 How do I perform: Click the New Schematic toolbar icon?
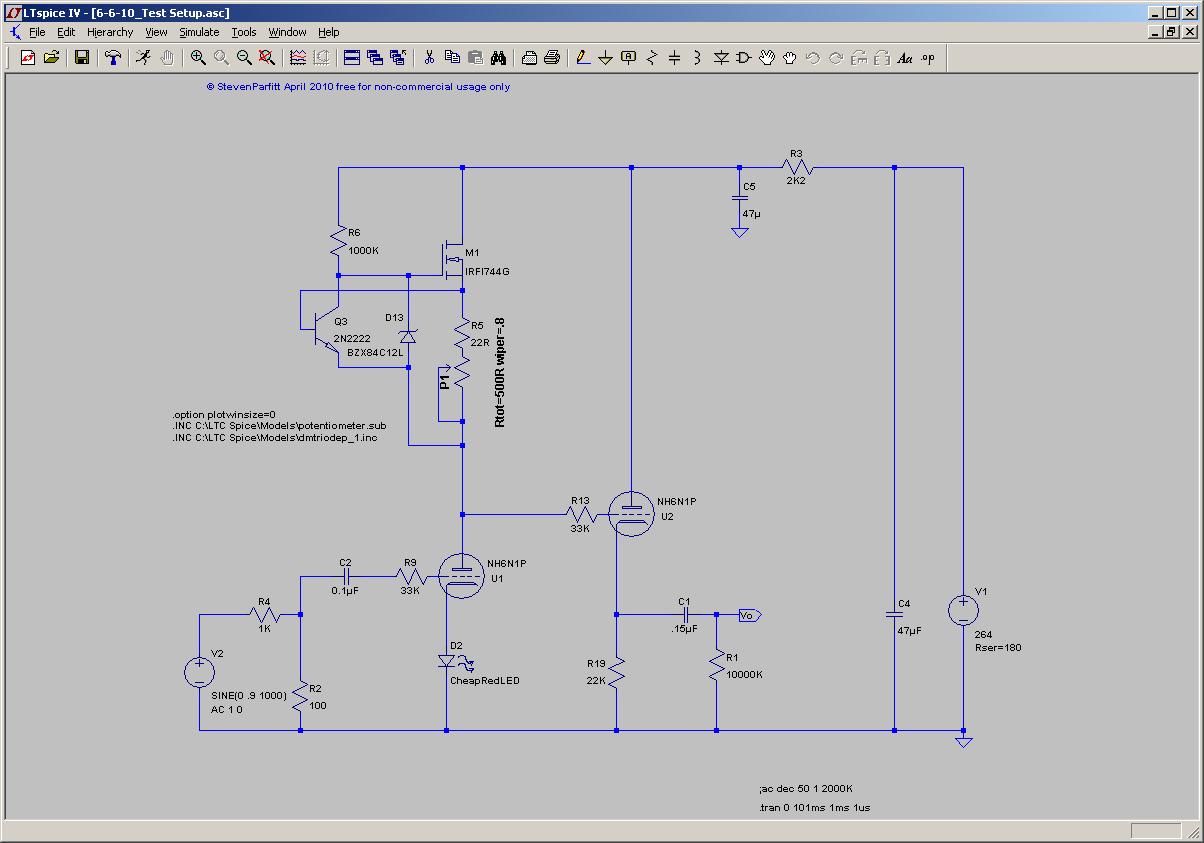(27, 58)
